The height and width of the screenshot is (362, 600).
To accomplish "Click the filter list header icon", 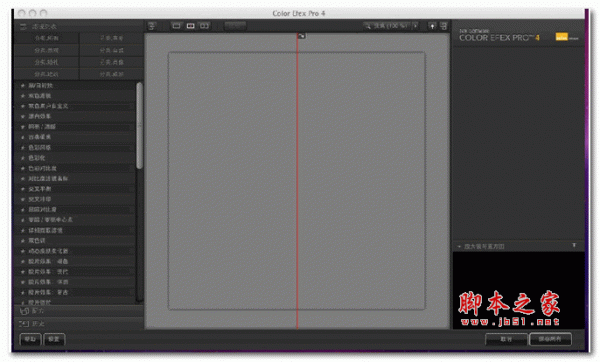I will (x=24, y=26).
